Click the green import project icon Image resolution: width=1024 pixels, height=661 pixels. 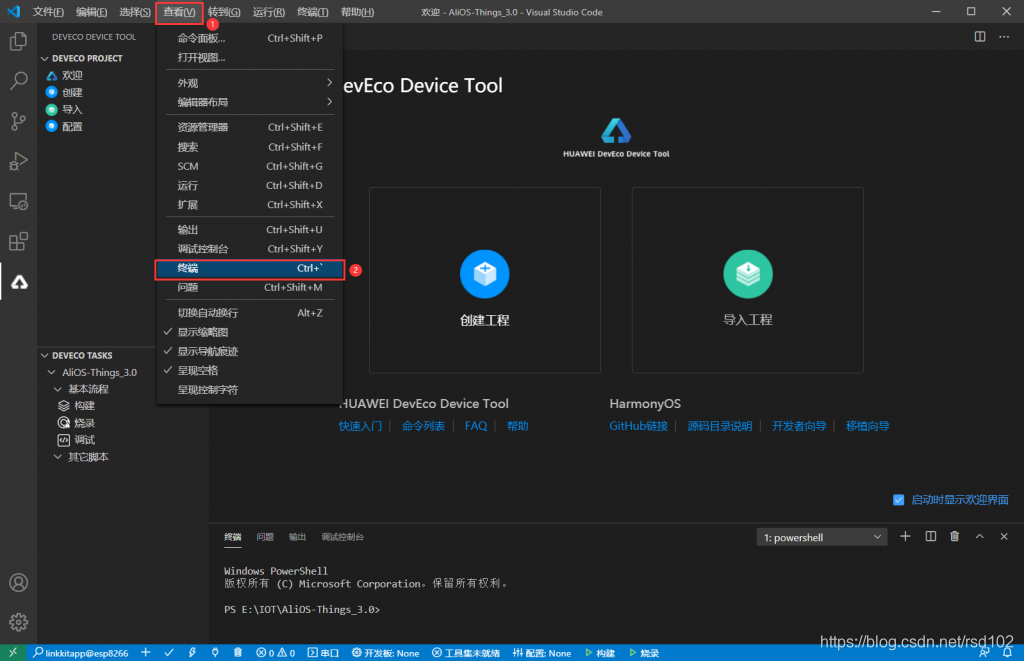point(748,274)
